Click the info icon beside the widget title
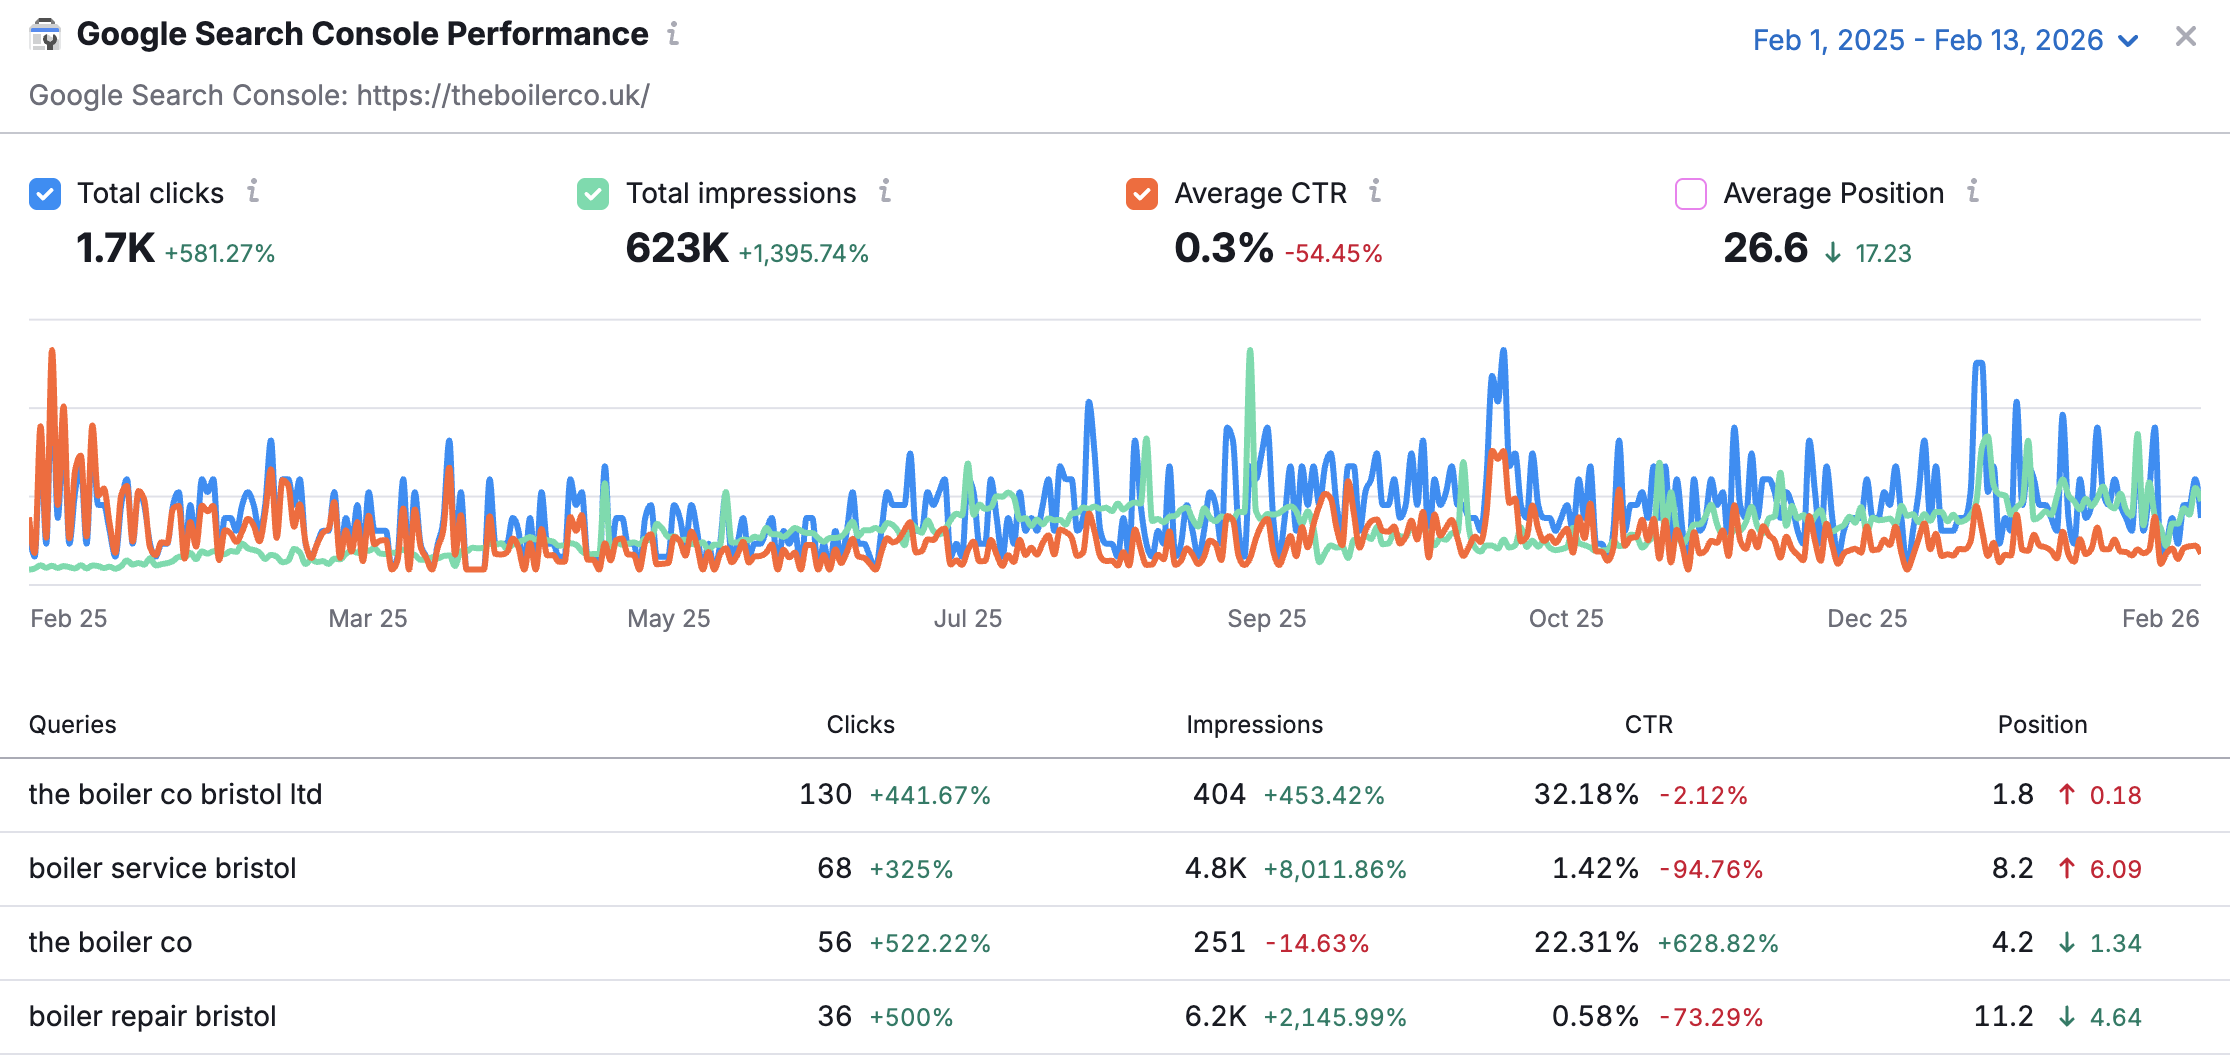 (x=673, y=34)
